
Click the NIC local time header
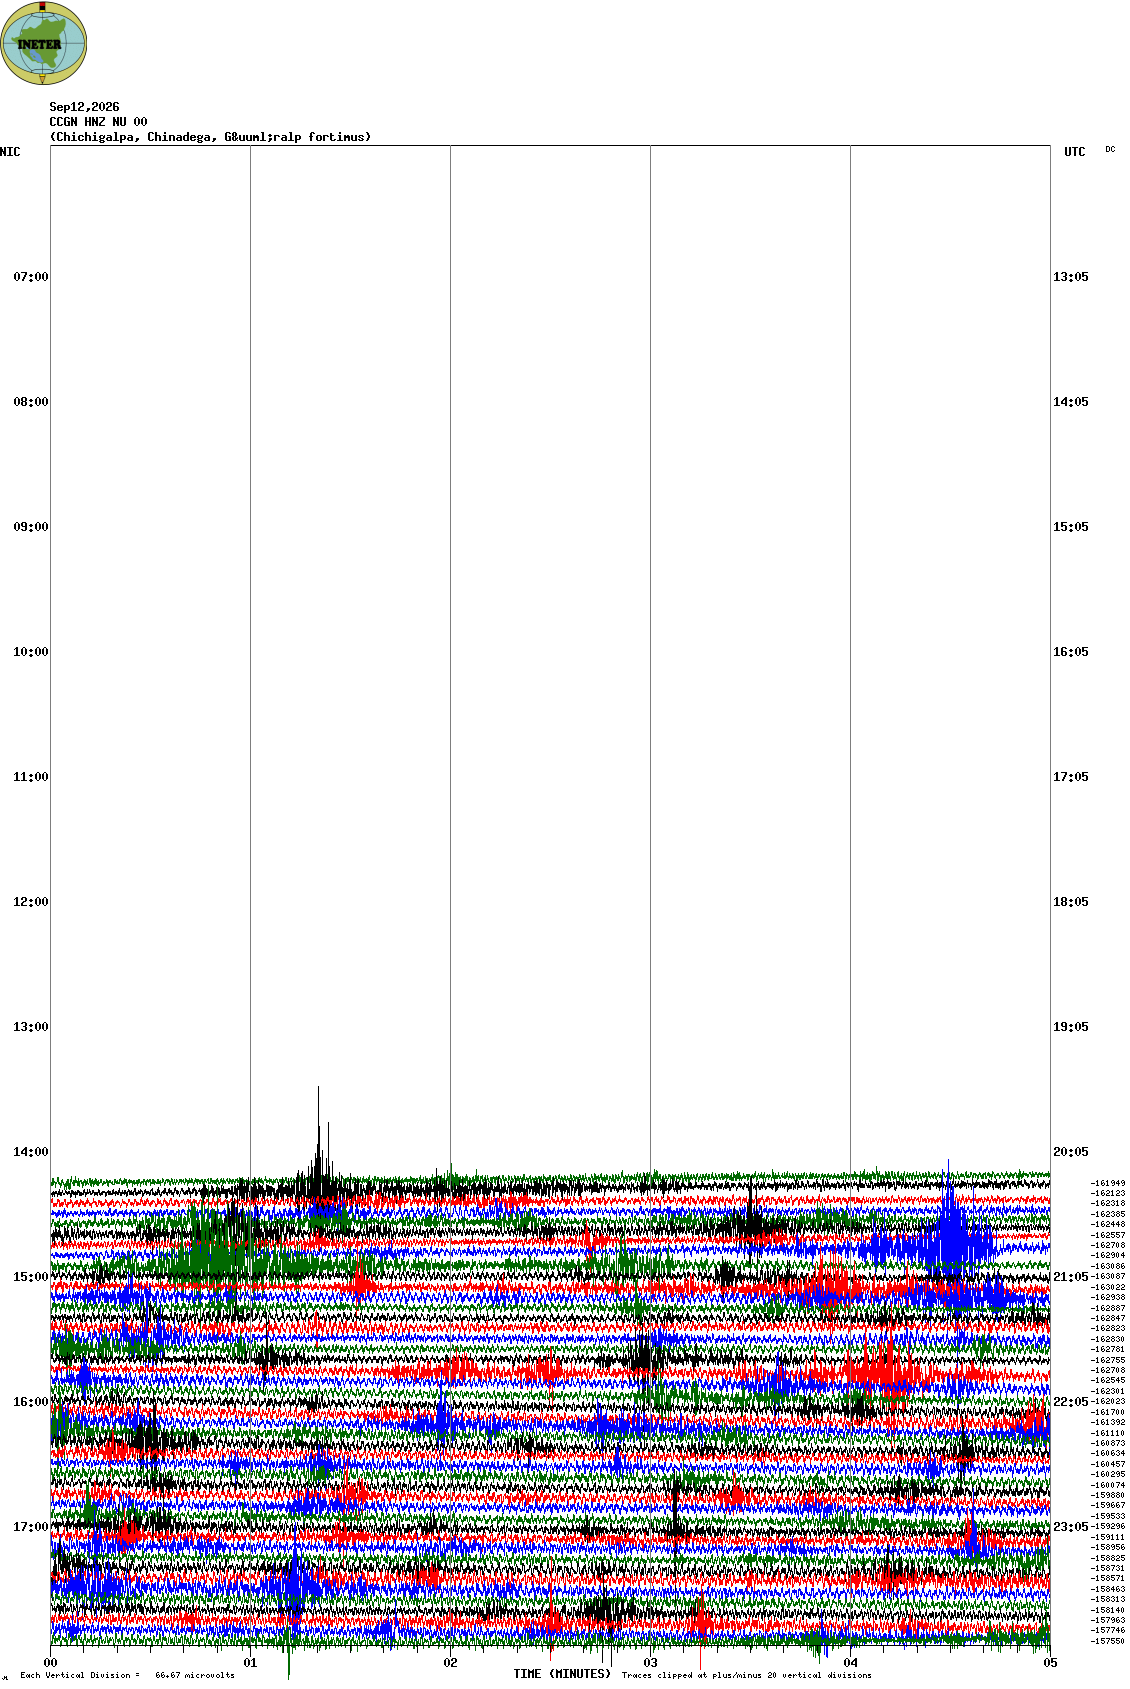coord(10,152)
